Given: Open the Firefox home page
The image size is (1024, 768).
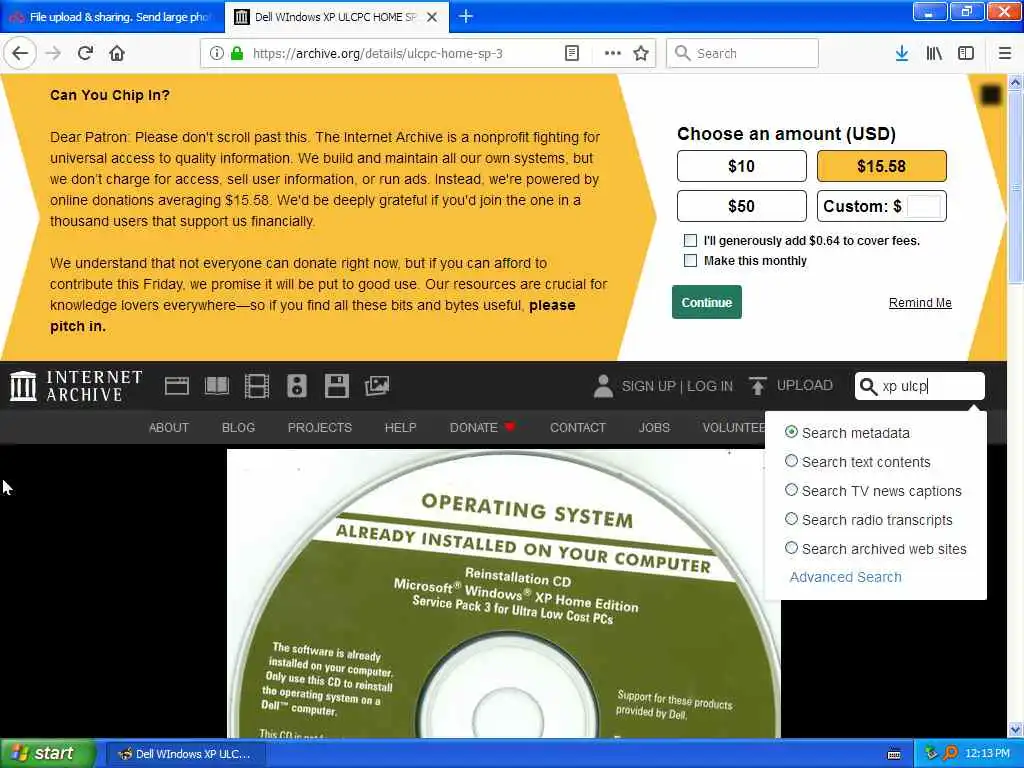Looking at the screenshot, I should point(117,53).
